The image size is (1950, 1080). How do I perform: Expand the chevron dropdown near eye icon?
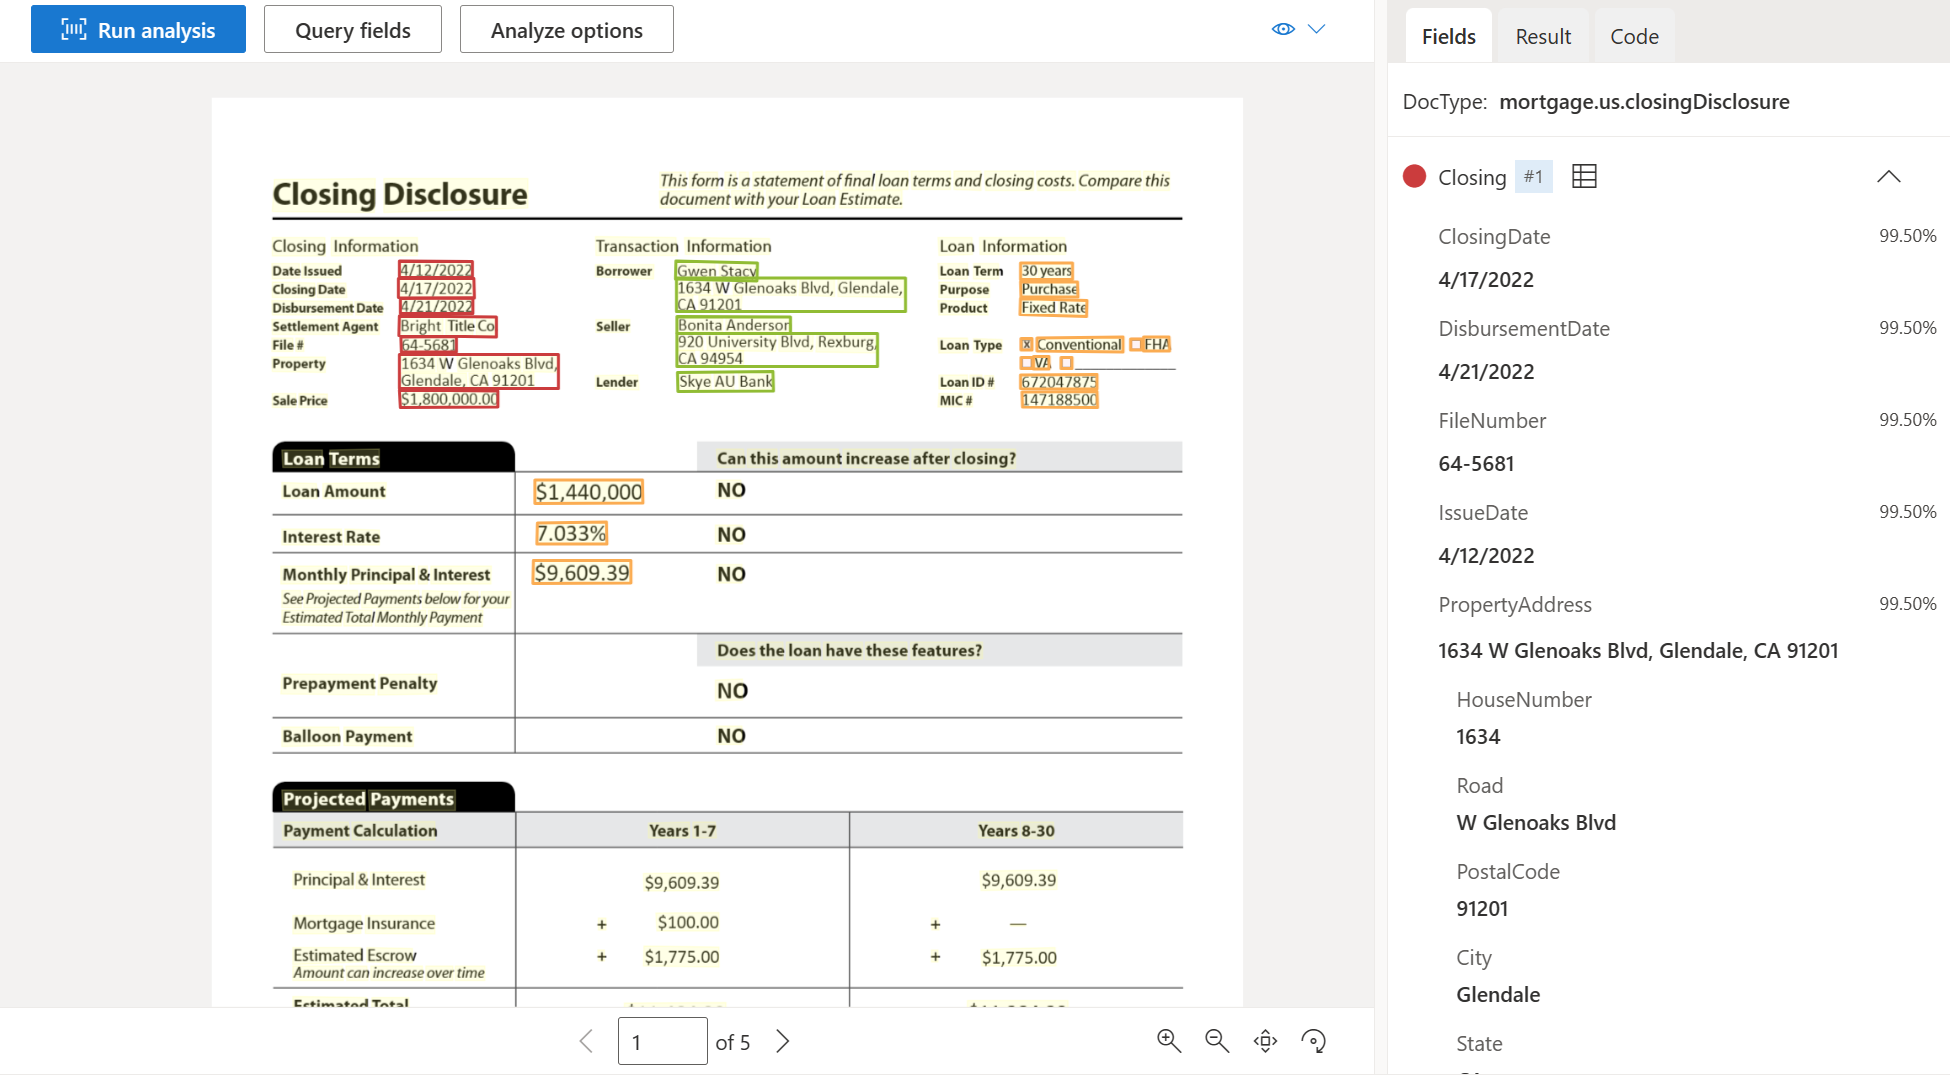[x=1317, y=27]
